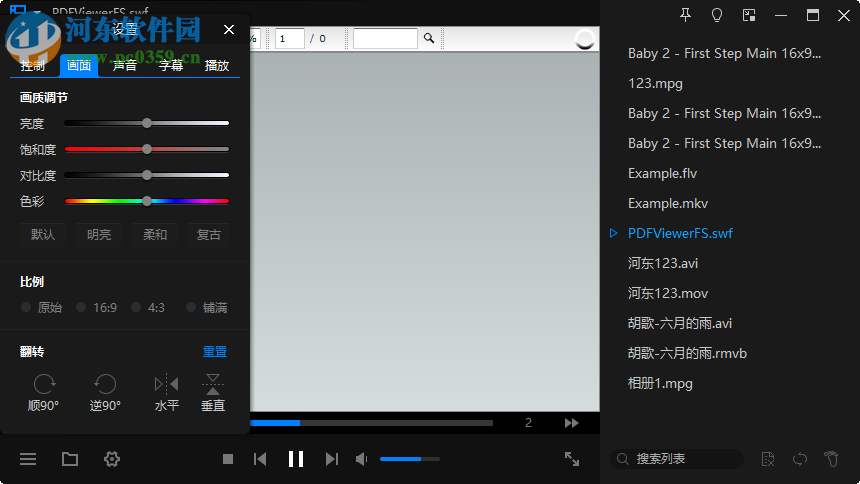This screenshot has width=860, height=484.
Task: Pause the video
Action: [296, 459]
